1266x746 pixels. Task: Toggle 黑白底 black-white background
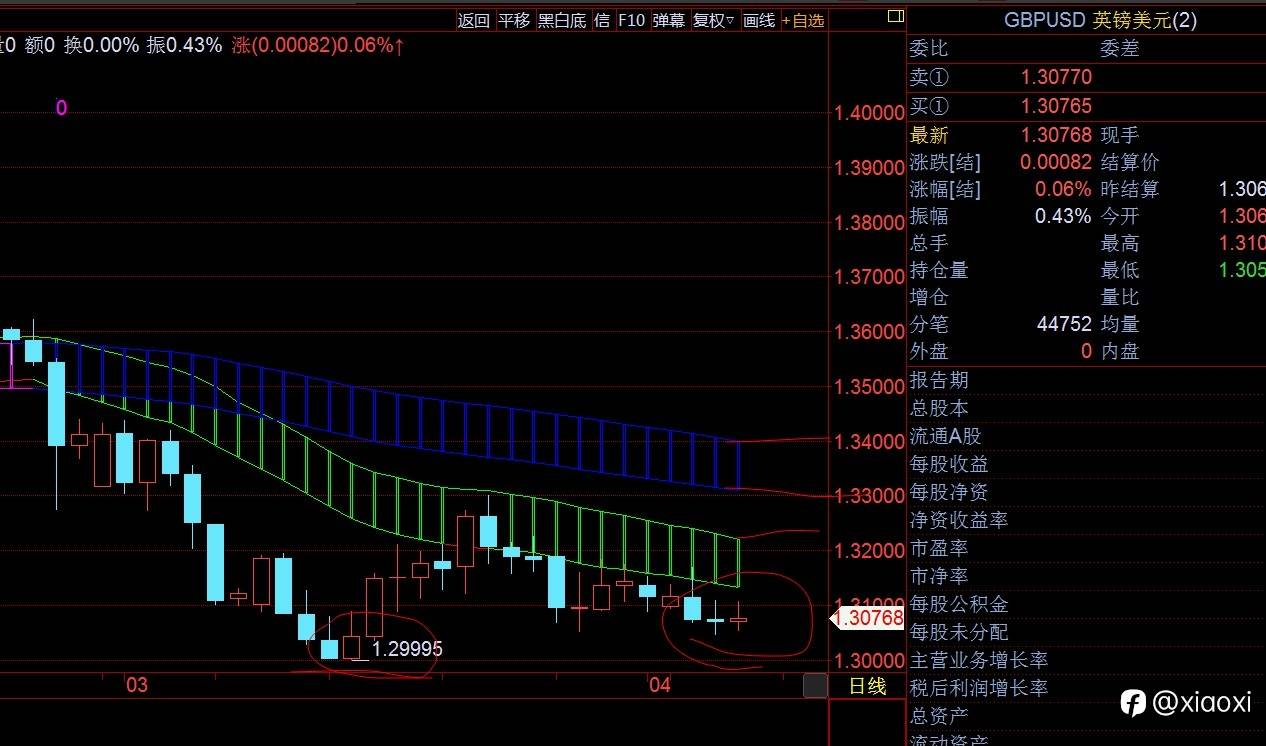pos(562,20)
